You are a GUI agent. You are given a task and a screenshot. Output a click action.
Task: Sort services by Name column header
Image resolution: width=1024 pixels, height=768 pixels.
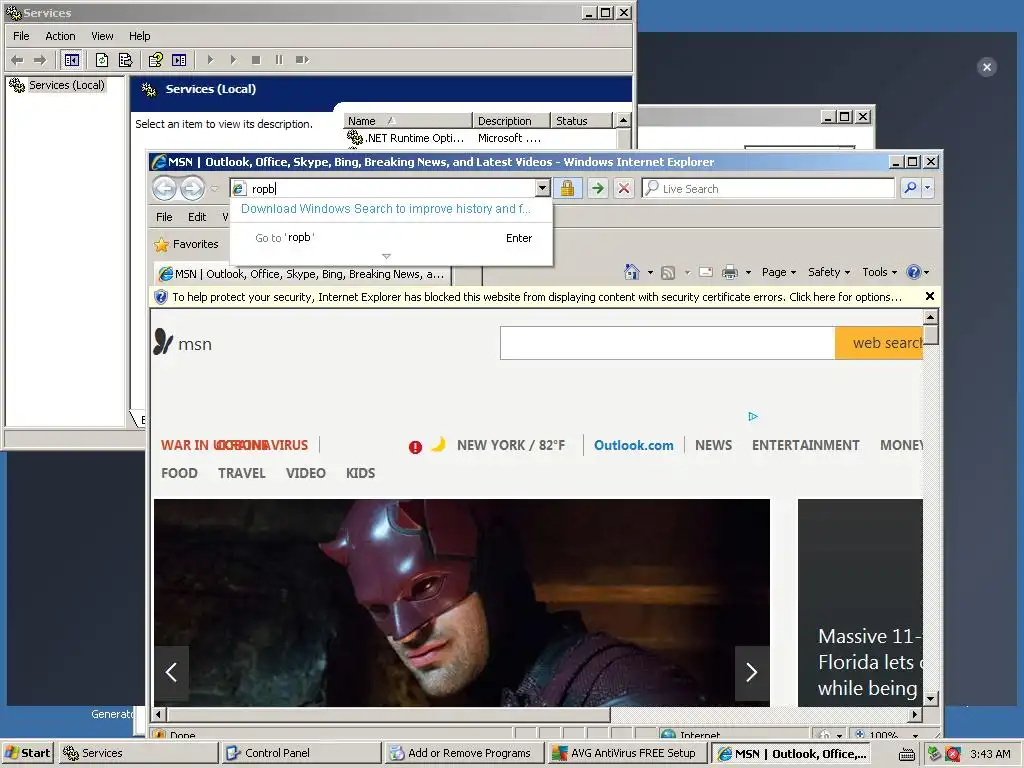coord(408,121)
